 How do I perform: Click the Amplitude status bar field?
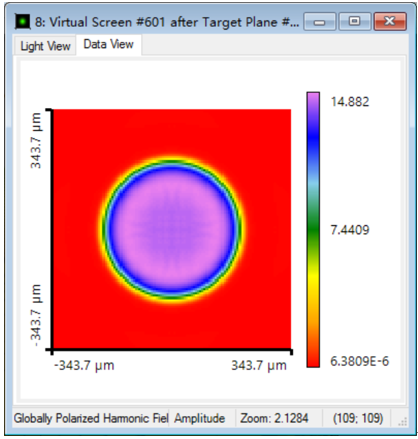click(199, 418)
